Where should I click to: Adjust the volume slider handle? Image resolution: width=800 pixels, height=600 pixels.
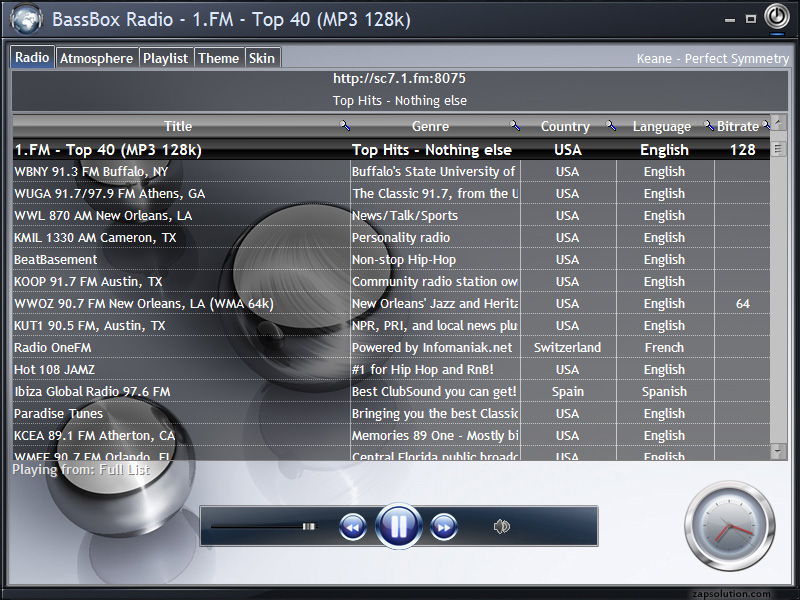tap(309, 527)
